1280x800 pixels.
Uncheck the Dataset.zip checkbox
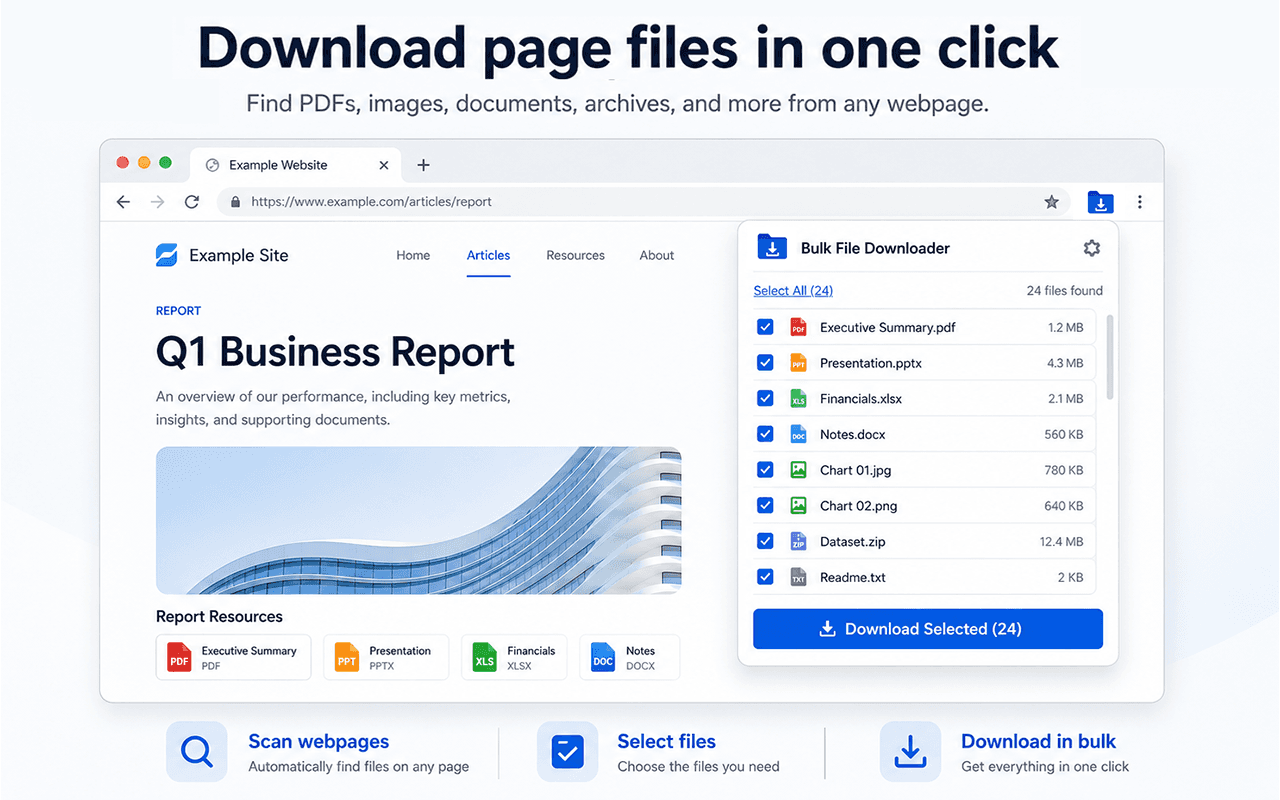click(x=765, y=541)
